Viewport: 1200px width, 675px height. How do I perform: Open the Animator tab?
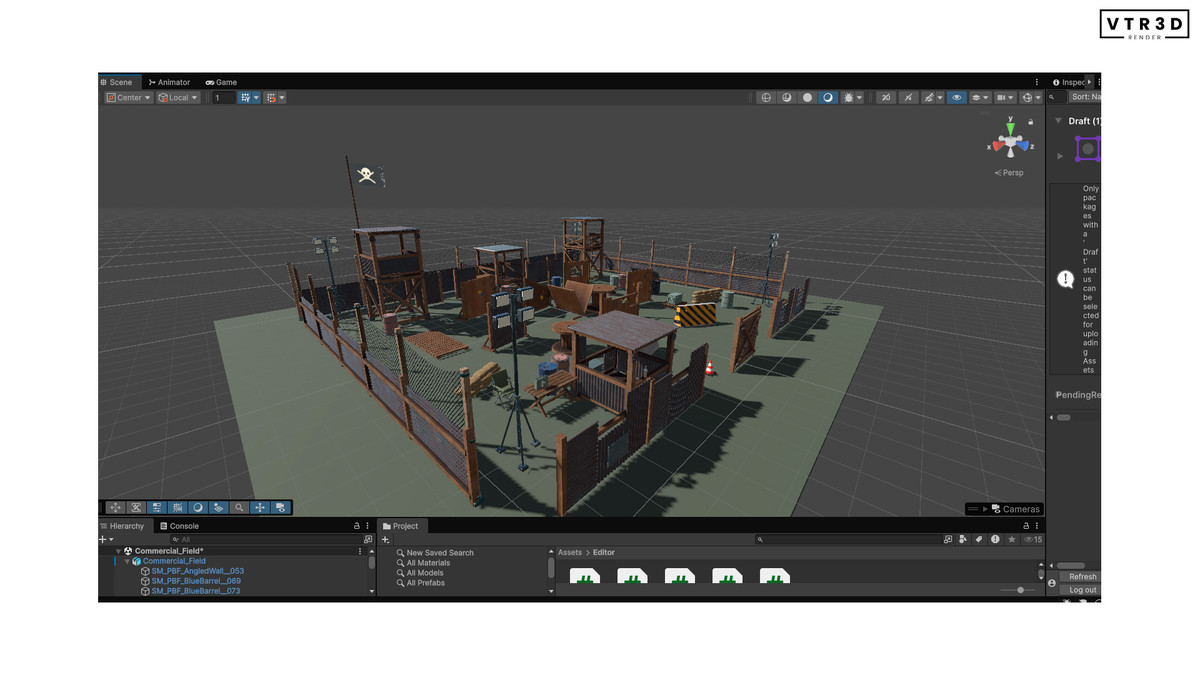(x=169, y=82)
